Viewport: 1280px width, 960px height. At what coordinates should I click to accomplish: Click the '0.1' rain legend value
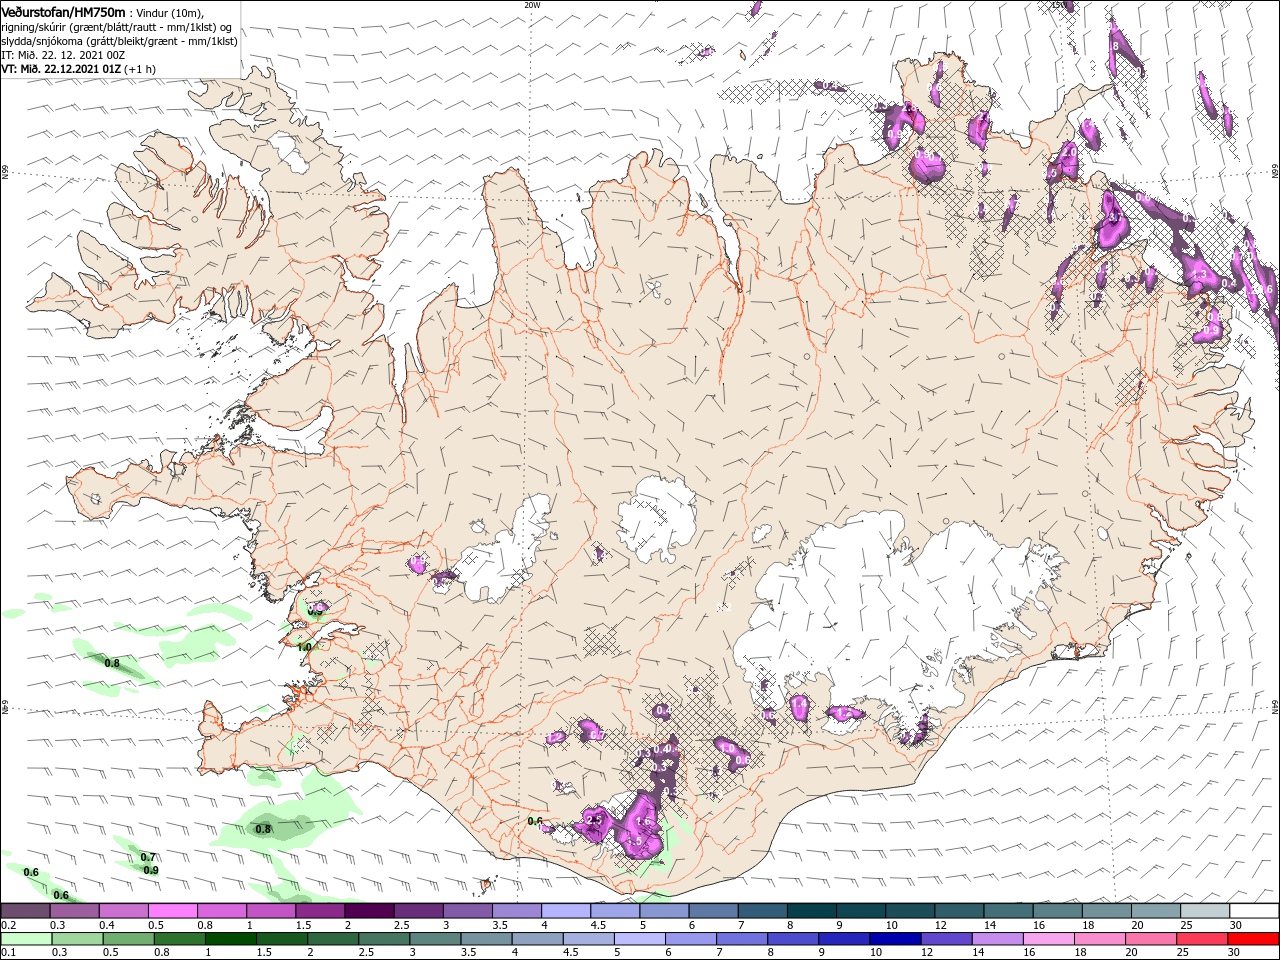tap(8, 953)
